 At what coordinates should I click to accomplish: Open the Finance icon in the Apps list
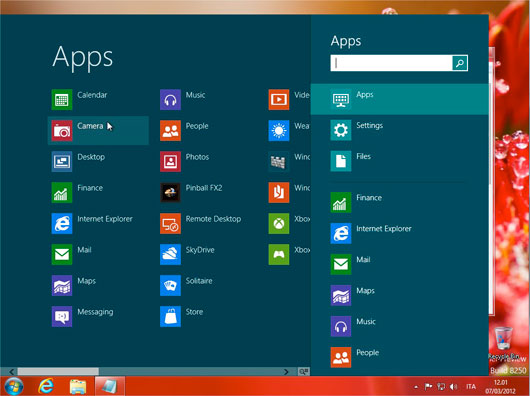pyautogui.click(x=62, y=193)
